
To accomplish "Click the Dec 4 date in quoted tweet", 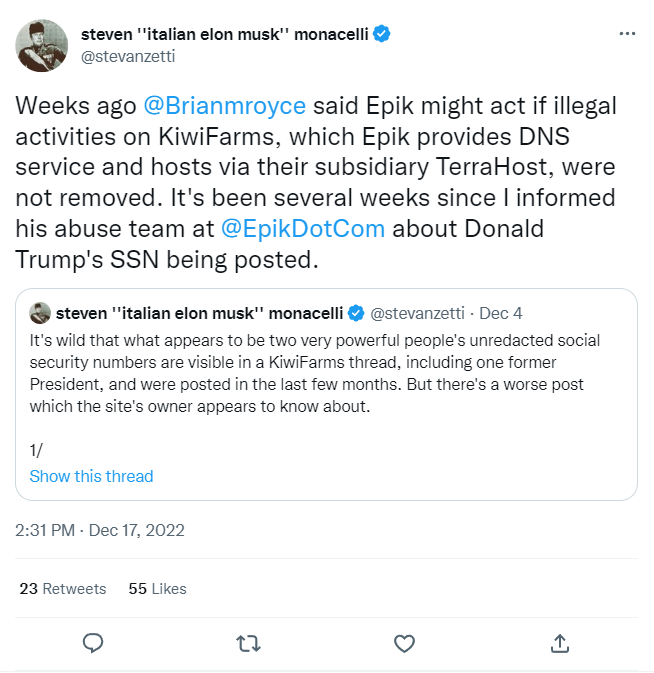I will [500, 313].
